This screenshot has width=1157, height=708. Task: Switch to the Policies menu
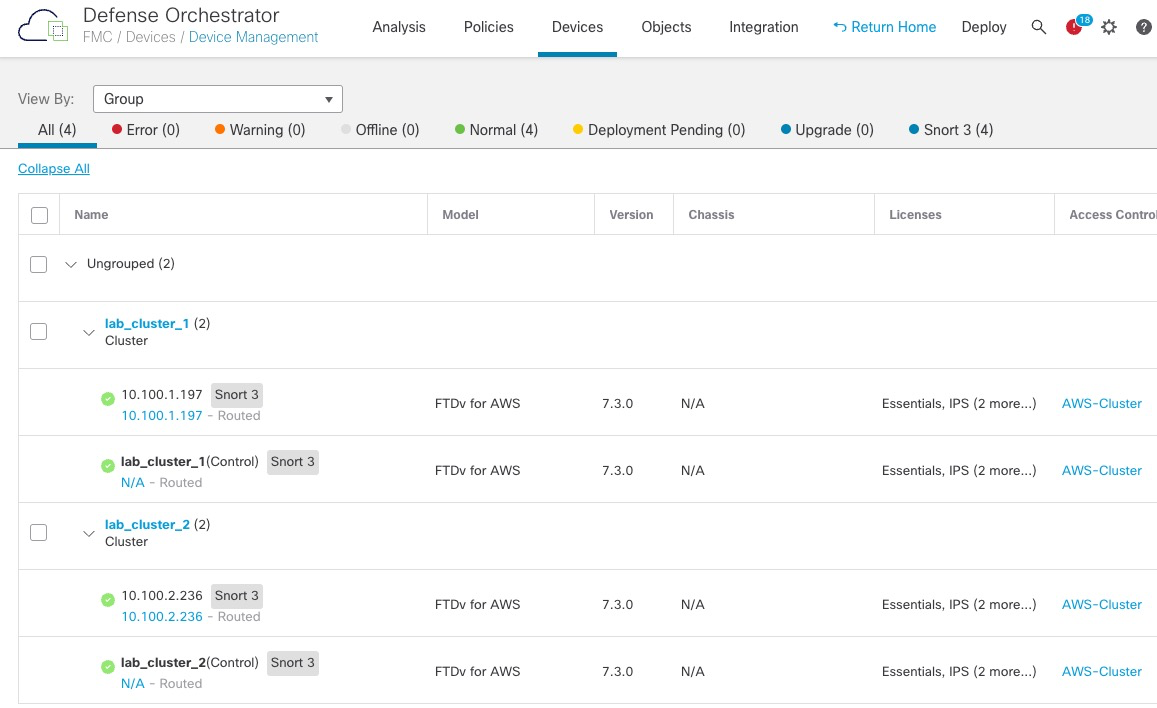click(x=488, y=27)
